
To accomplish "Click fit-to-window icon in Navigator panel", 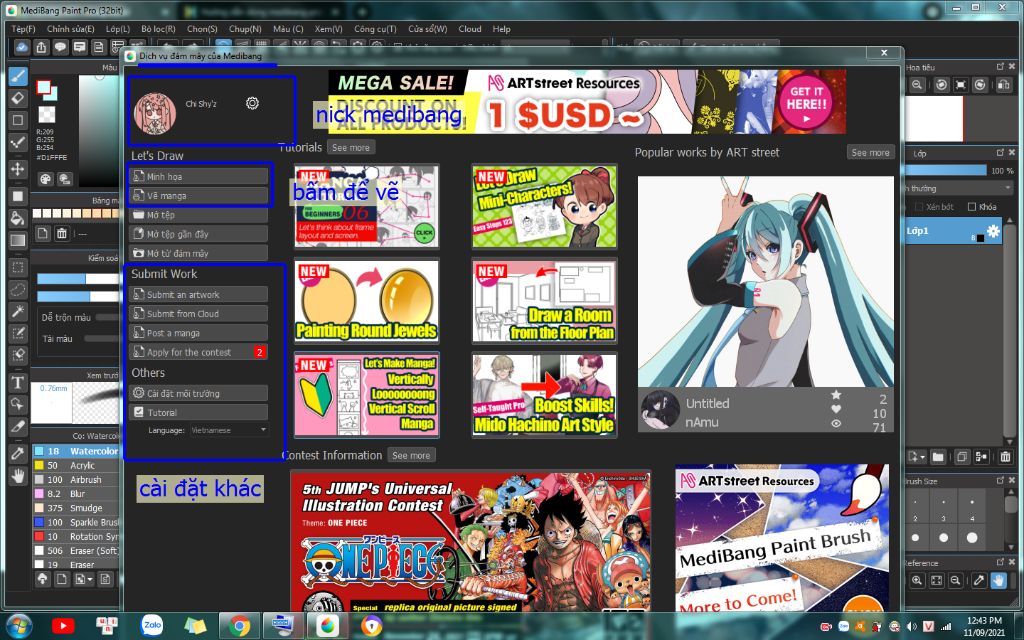I will point(961,85).
